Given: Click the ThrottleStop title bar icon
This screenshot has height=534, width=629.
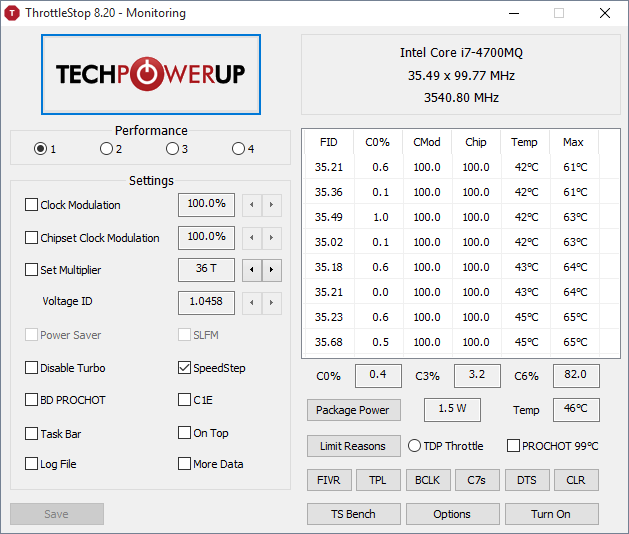Looking at the screenshot, I should 12,13.
